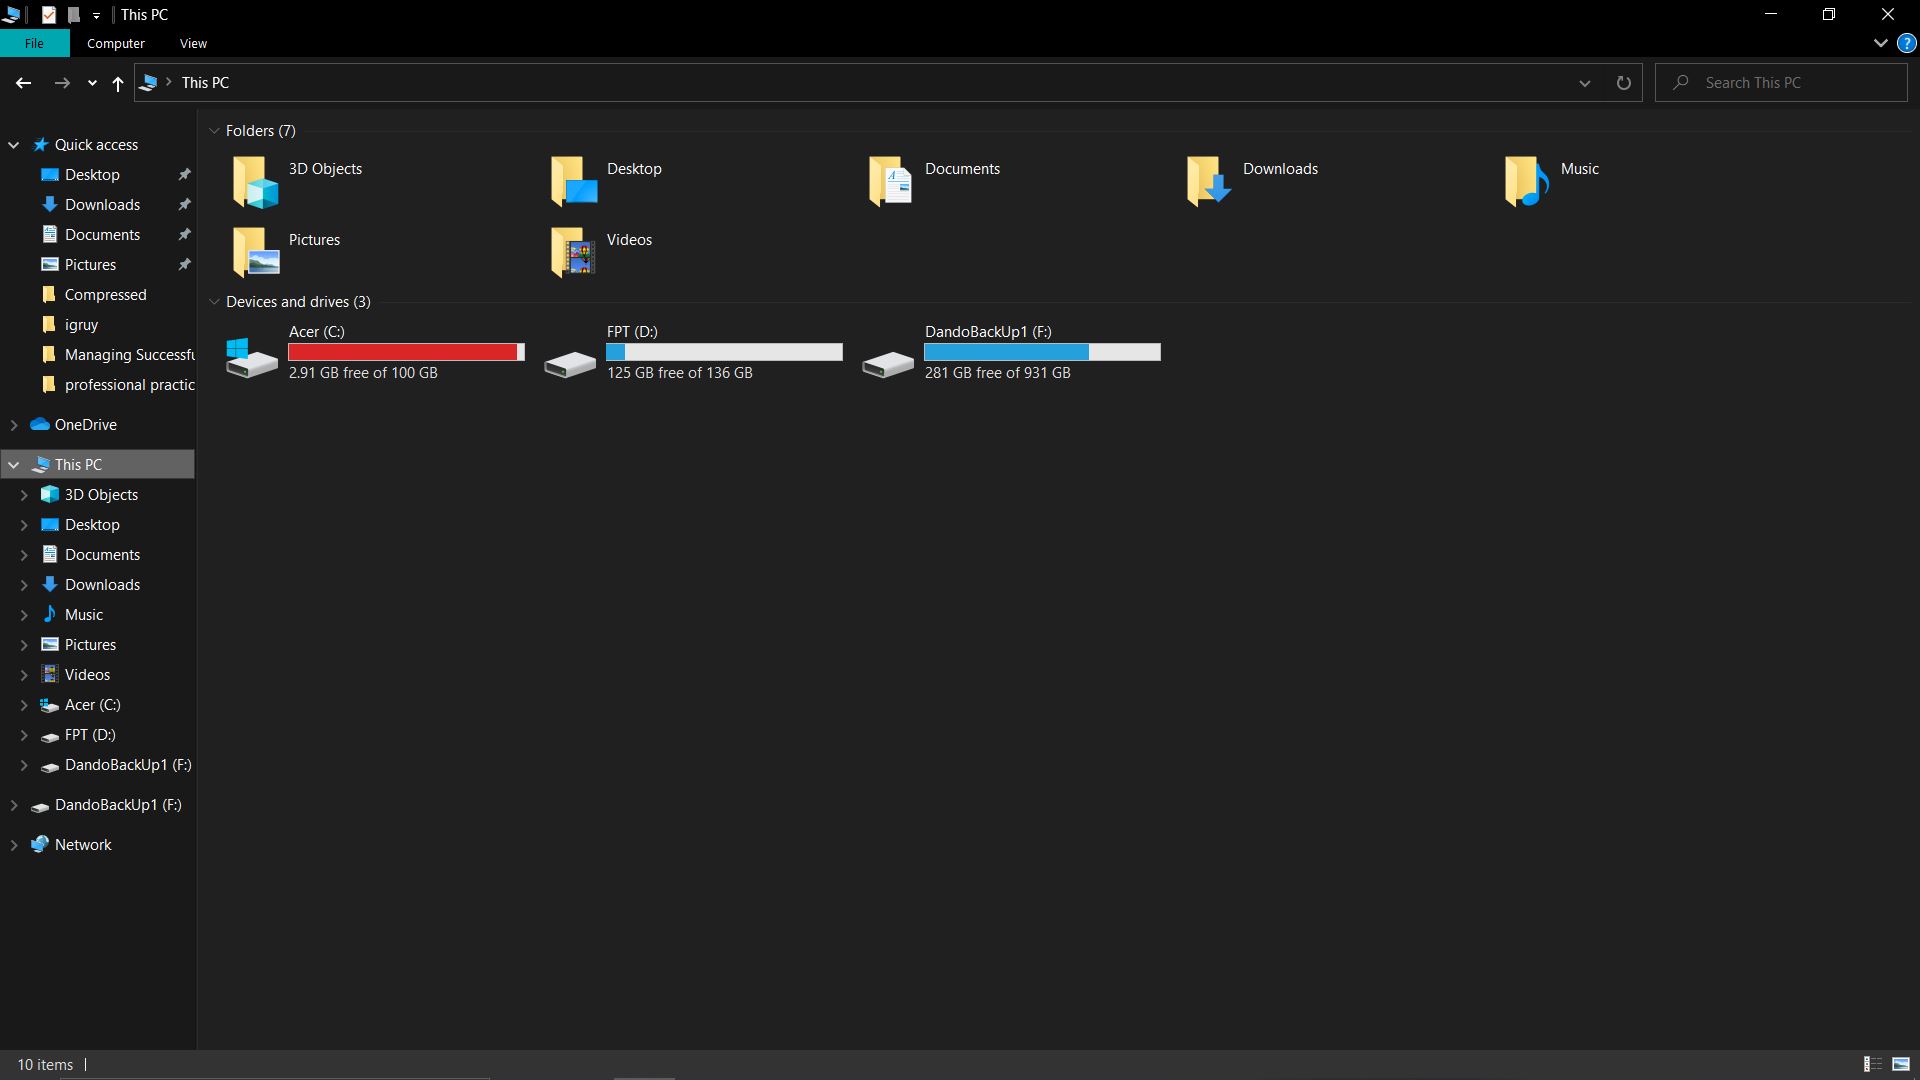Open the Documents folder icon

coord(891,181)
